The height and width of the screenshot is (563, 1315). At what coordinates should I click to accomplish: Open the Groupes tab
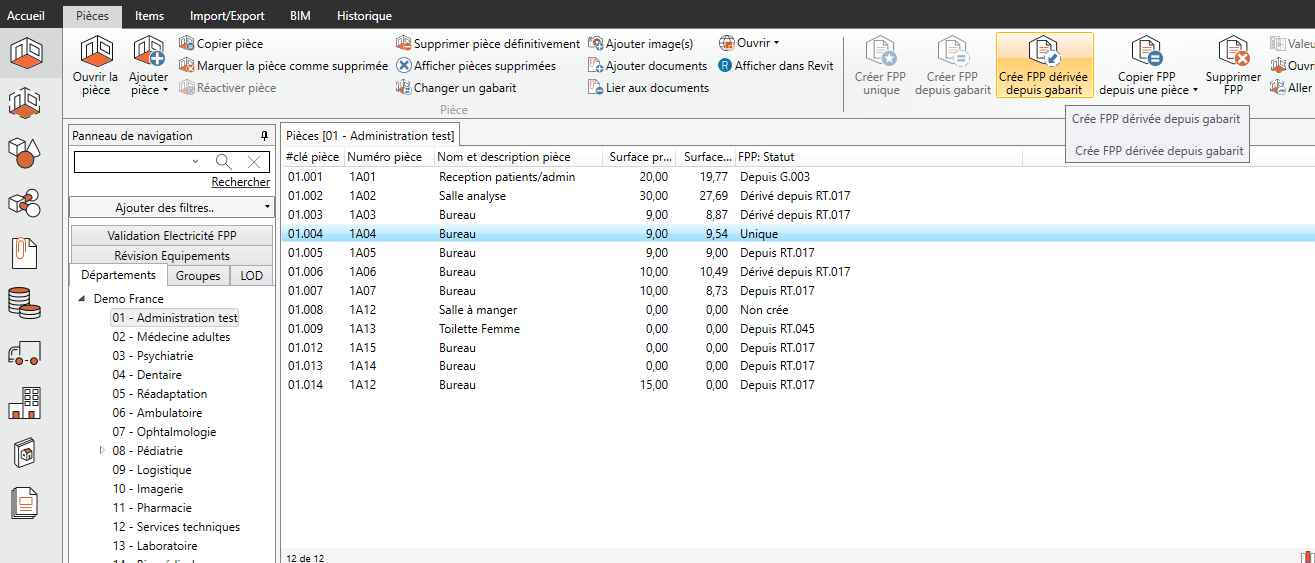pos(197,276)
